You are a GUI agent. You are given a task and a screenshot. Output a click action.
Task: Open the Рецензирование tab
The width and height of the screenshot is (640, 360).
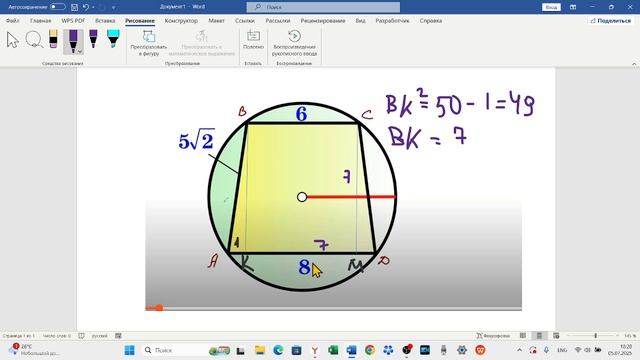pos(323,20)
